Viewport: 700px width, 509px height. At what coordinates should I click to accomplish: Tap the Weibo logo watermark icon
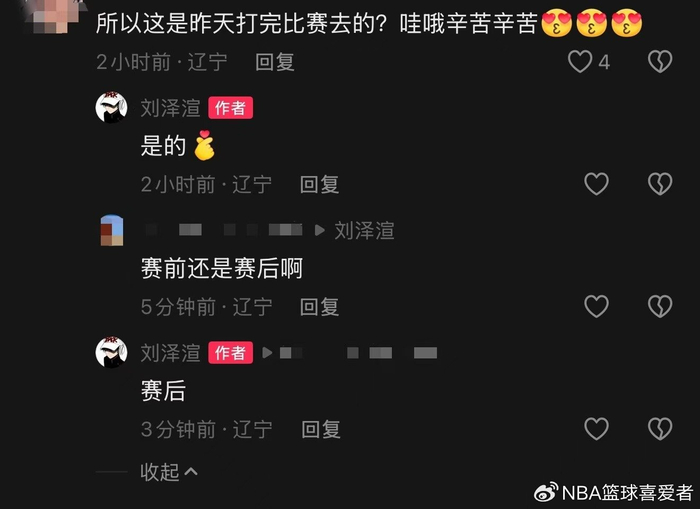point(546,492)
